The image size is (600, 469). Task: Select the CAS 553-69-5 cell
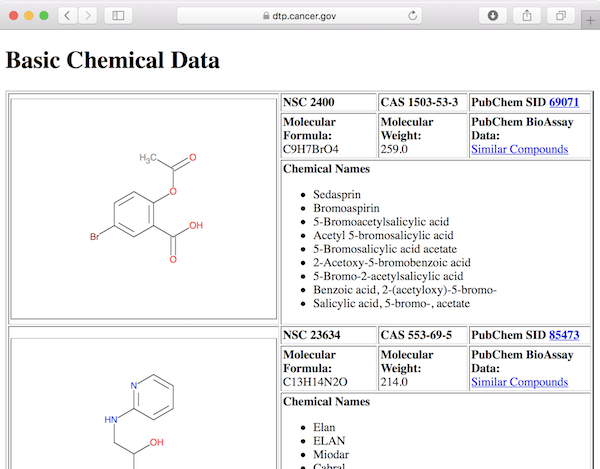[423, 335]
